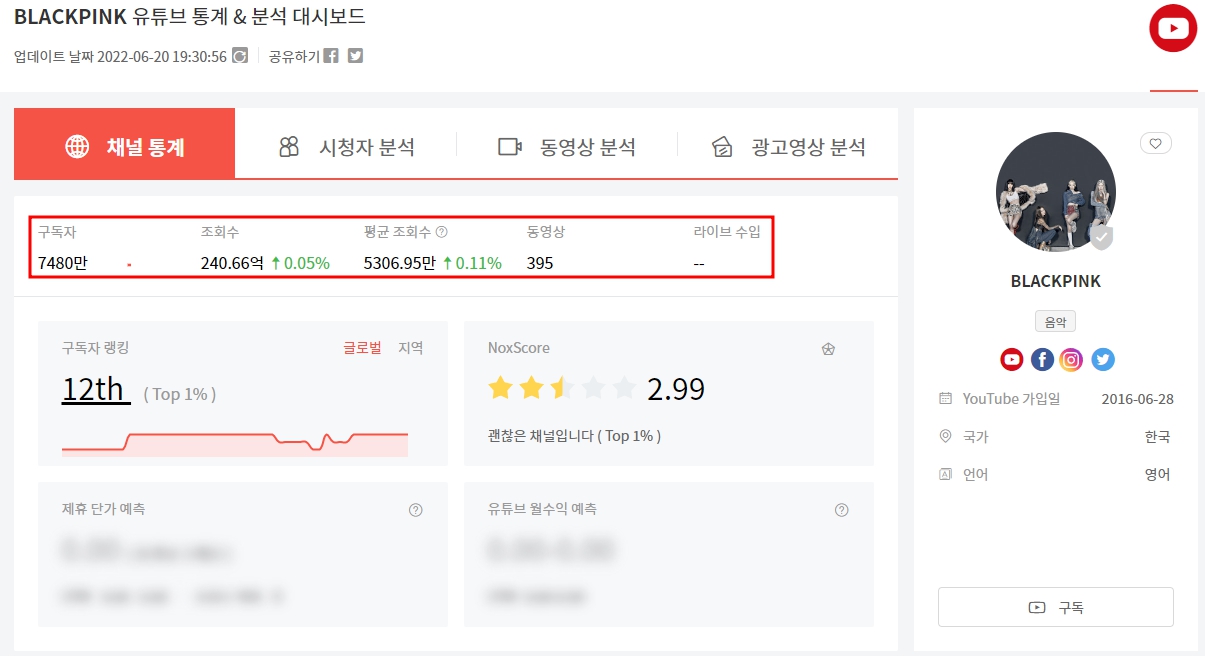The height and width of the screenshot is (656, 1205).
Task: Open the 유튜브 월수익 예측 help icon
Action: (841, 509)
